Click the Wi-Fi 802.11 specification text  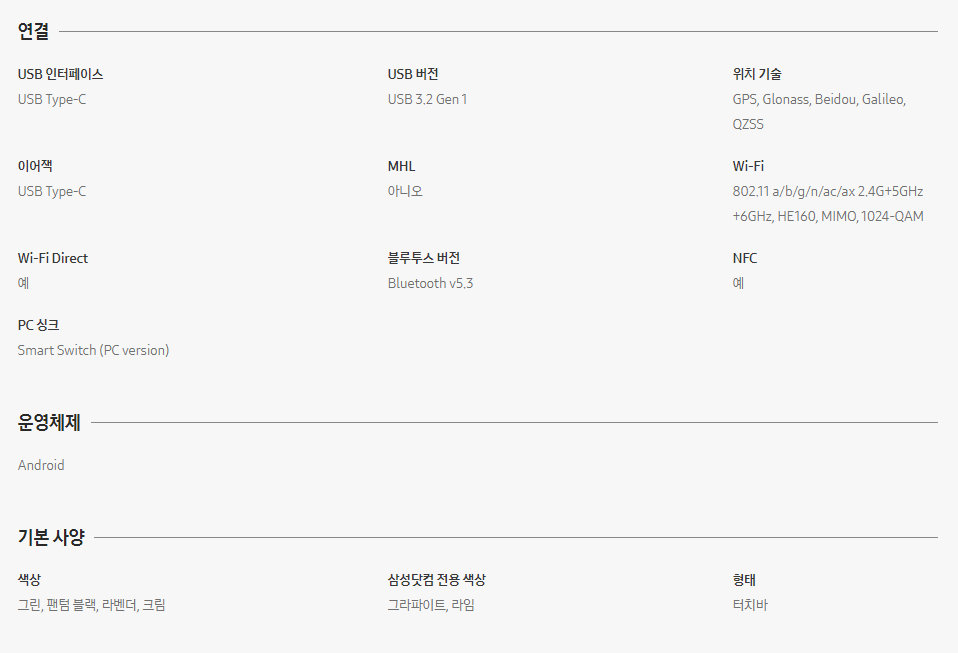point(828,203)
